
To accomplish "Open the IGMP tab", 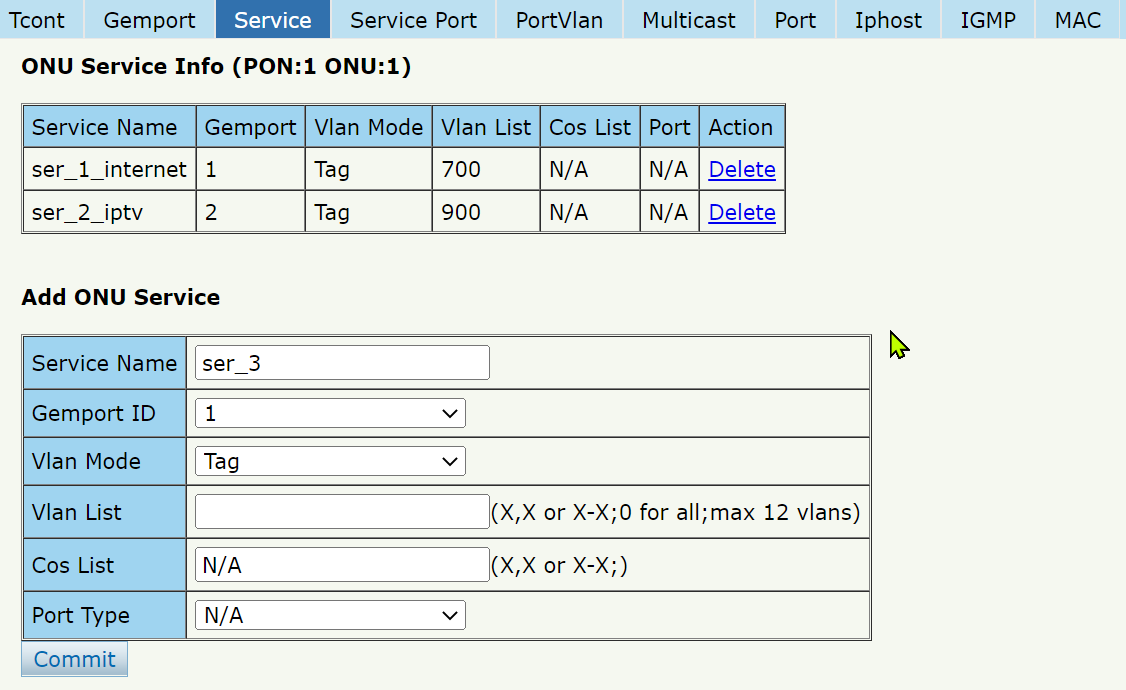I will tap(988, 20).
